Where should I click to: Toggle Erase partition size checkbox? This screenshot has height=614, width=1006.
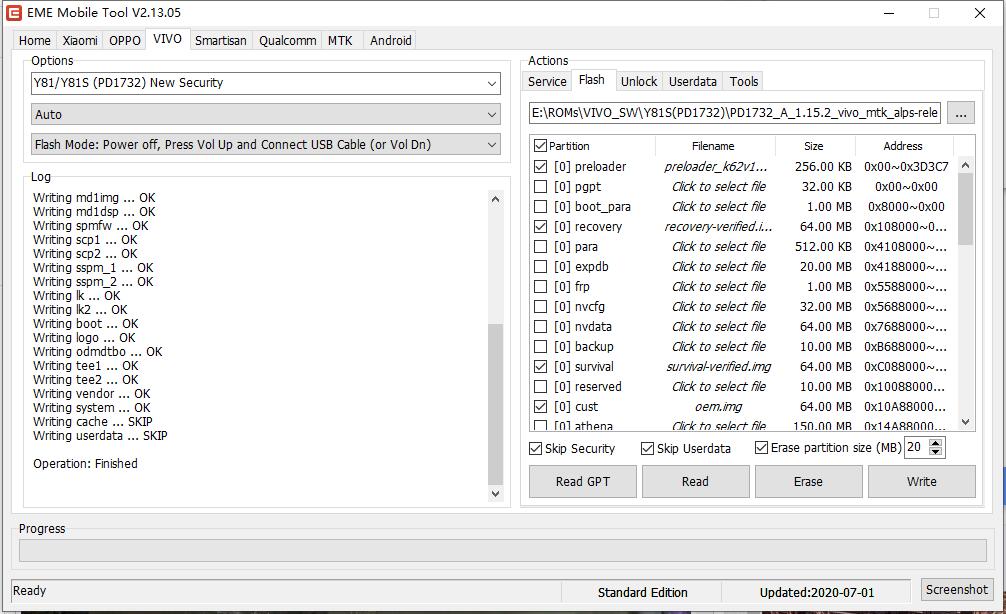(x=761, y=447)
